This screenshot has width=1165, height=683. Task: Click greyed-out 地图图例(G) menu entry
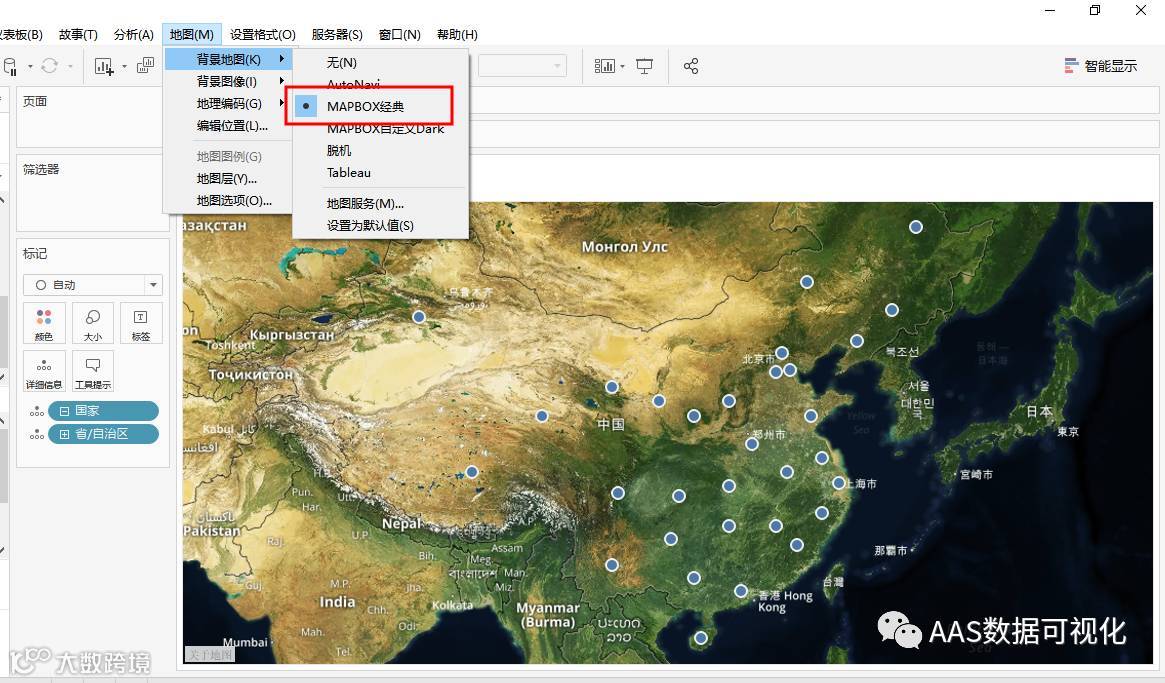click(x=228, y=156)
